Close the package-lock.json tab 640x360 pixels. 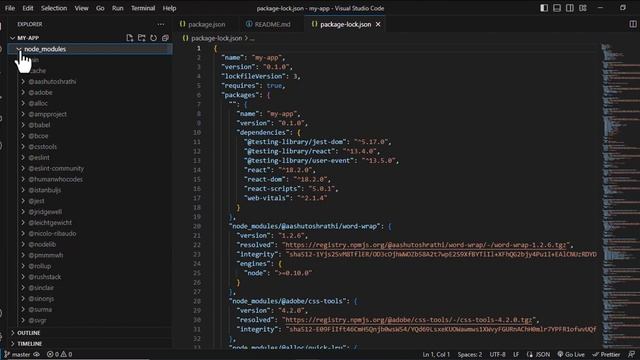coord(378,24)
